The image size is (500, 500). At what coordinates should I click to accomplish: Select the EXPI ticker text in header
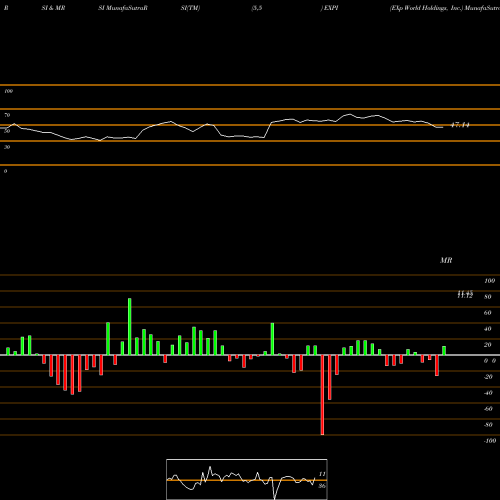pyautogui.click(x=330, y=8)
